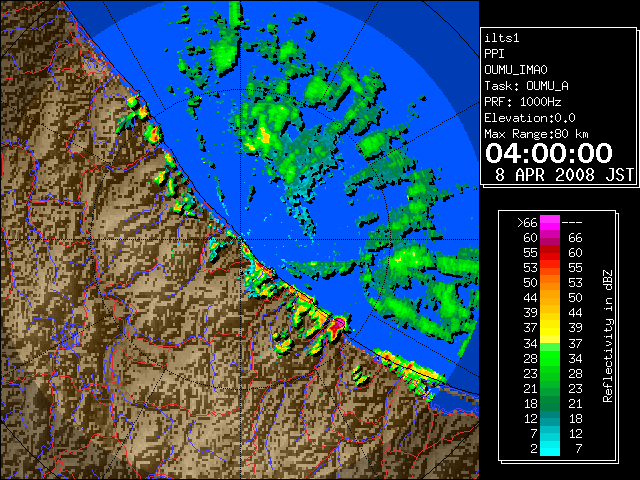The width and height of the screenshot is (640, 480).
Task: Click the 'ilts1' label in the info box
Action: (x=502, y=38)
